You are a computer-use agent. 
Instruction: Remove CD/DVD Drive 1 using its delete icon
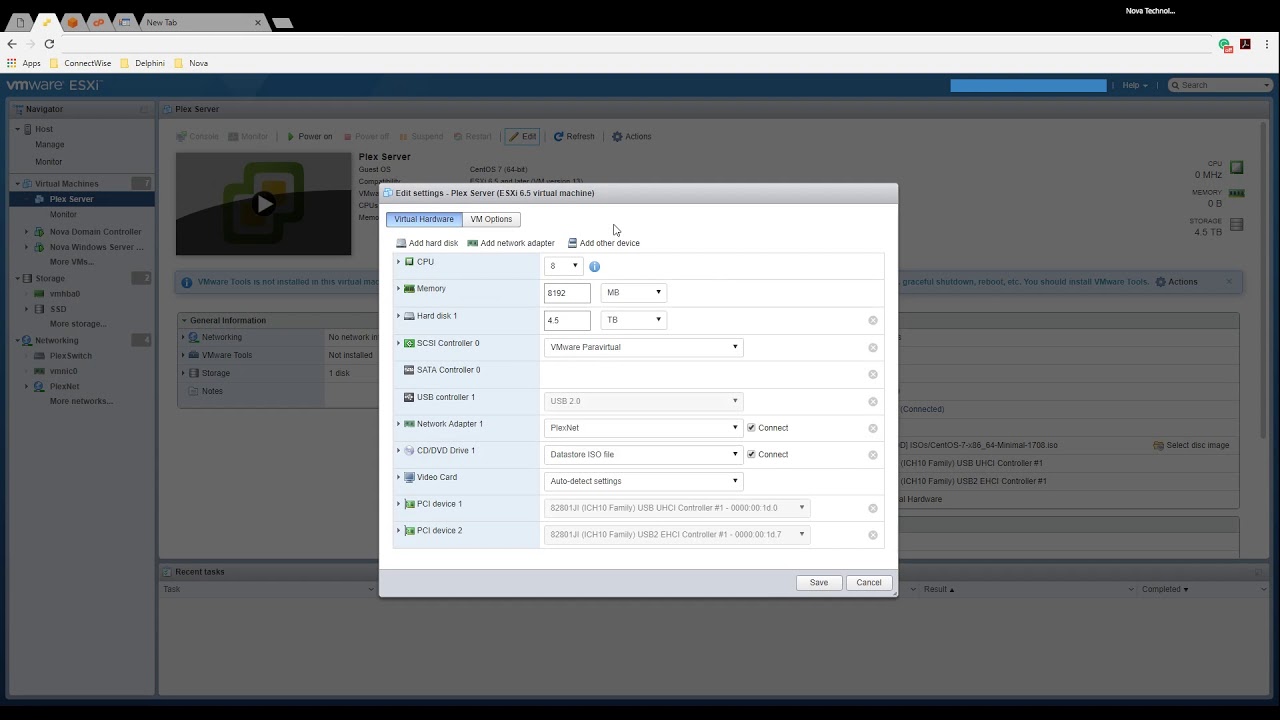[873, 454]
